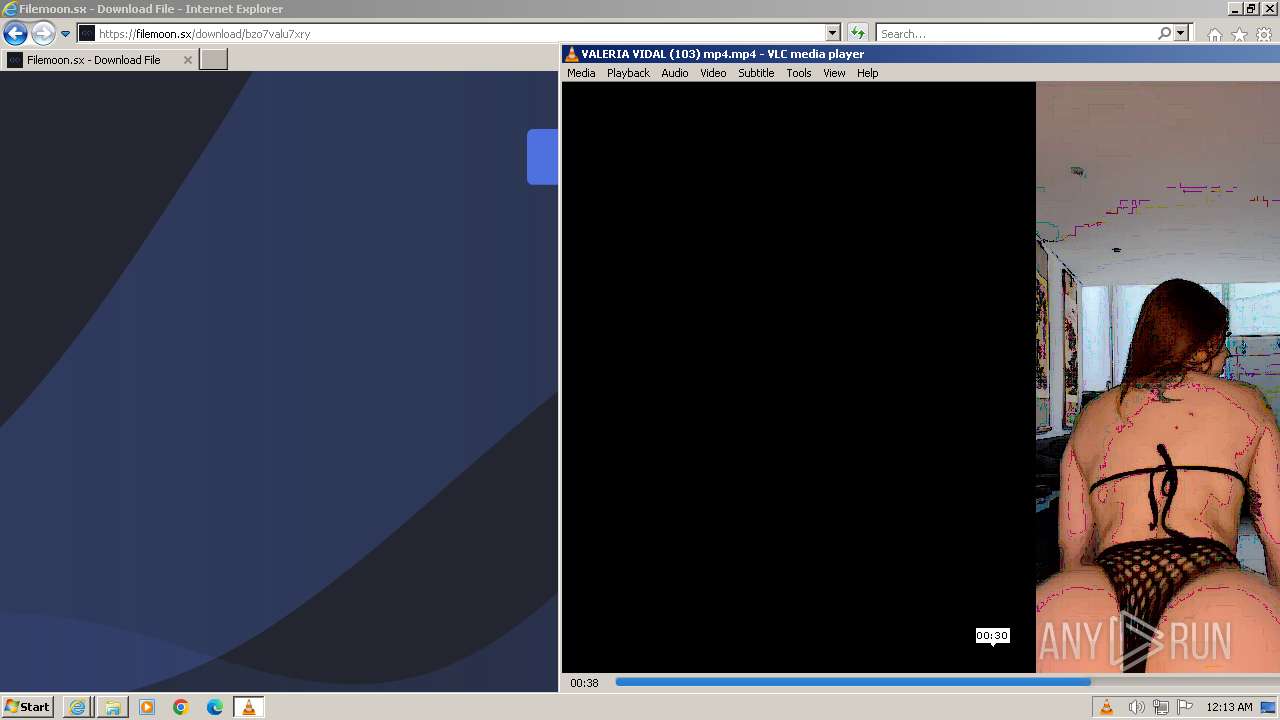Seek on the VLC playback progress bar
This screenshot has width=1280, height=720.
point(945,682)
